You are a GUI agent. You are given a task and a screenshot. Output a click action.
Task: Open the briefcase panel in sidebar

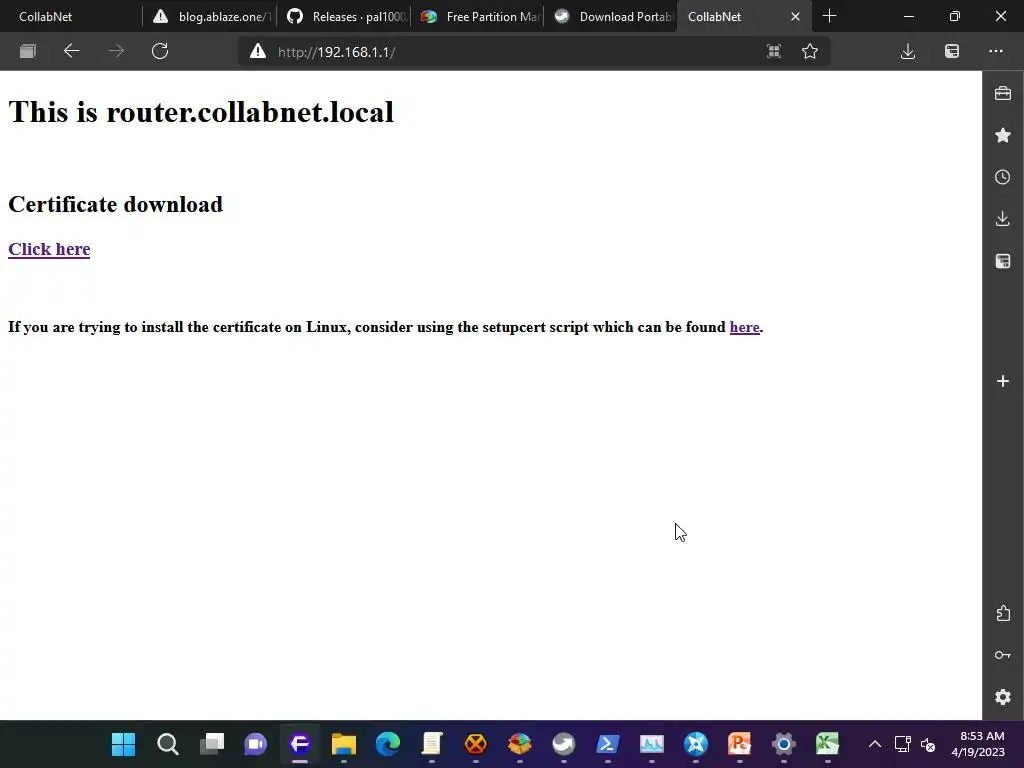coord(1003,93)
